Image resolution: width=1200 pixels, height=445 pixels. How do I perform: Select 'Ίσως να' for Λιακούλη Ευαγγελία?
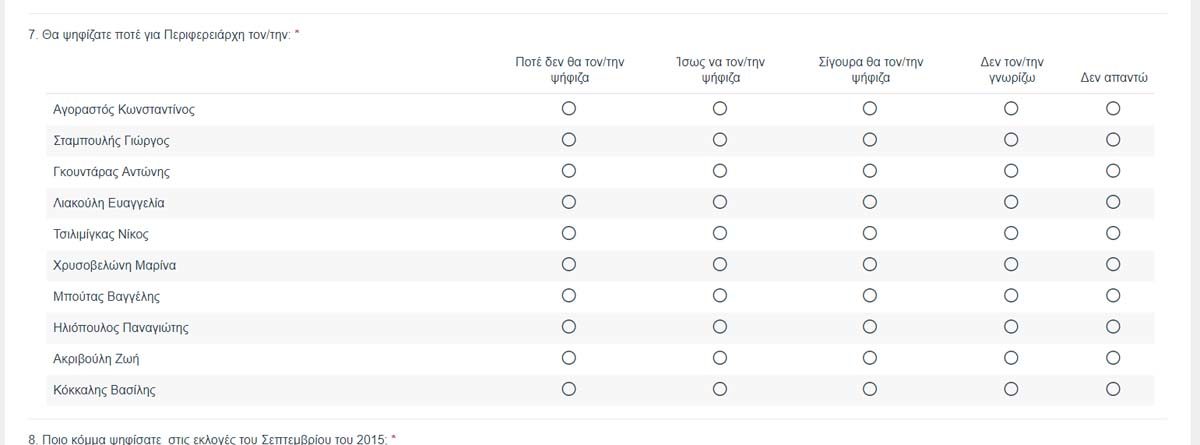click(719, 202)
